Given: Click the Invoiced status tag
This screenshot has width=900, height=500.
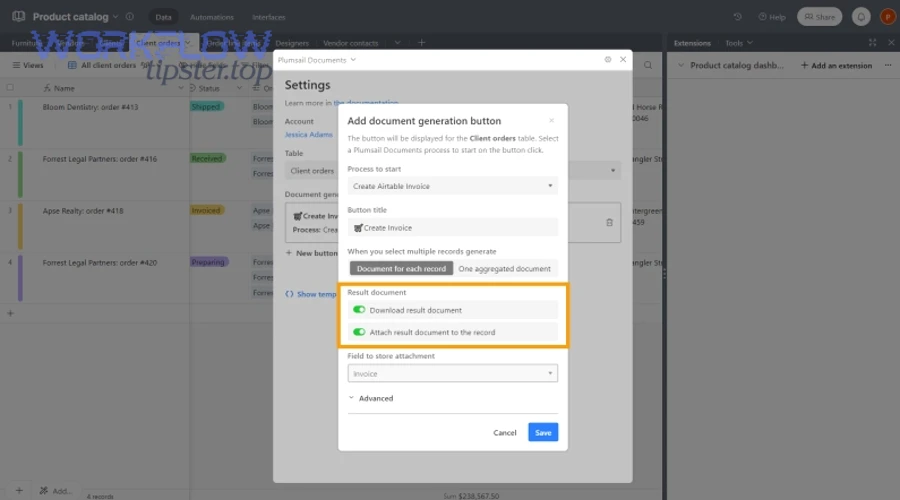Looking at the screenshot, I should [x=207, y=210].
